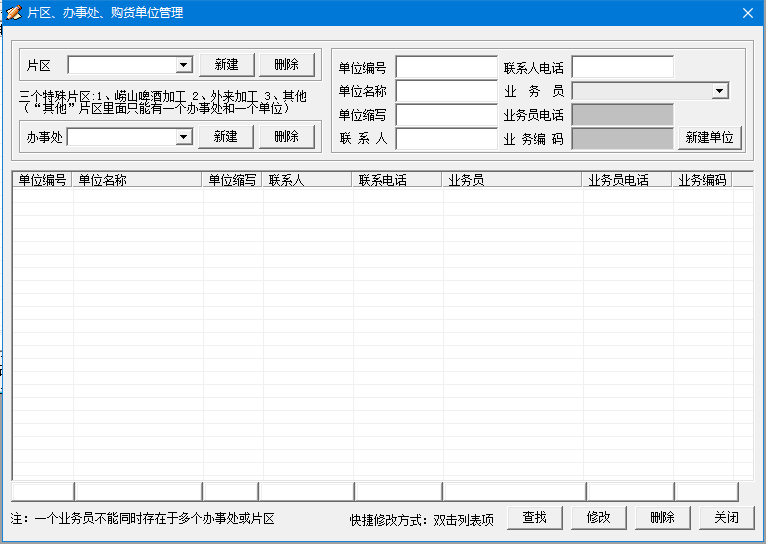Sort by 业务员电话 column header
Screen dimensions: 766x544
coord(627,180)
